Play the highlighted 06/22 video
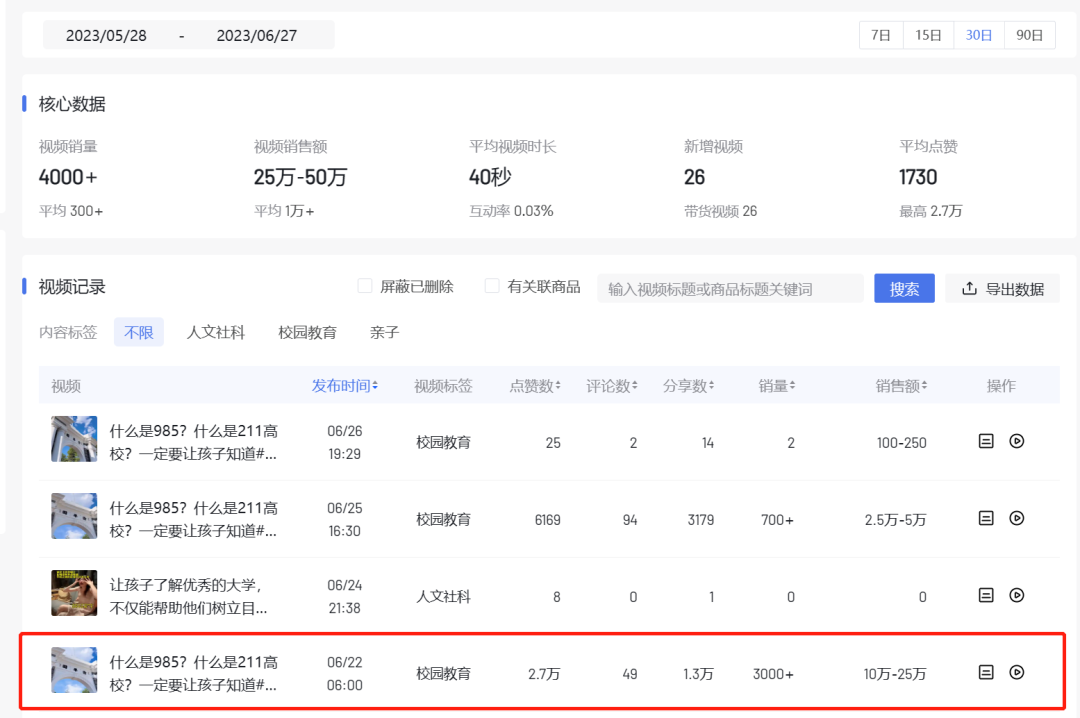This screenshot has height=718, width=1080. (x=1017, y=673)
